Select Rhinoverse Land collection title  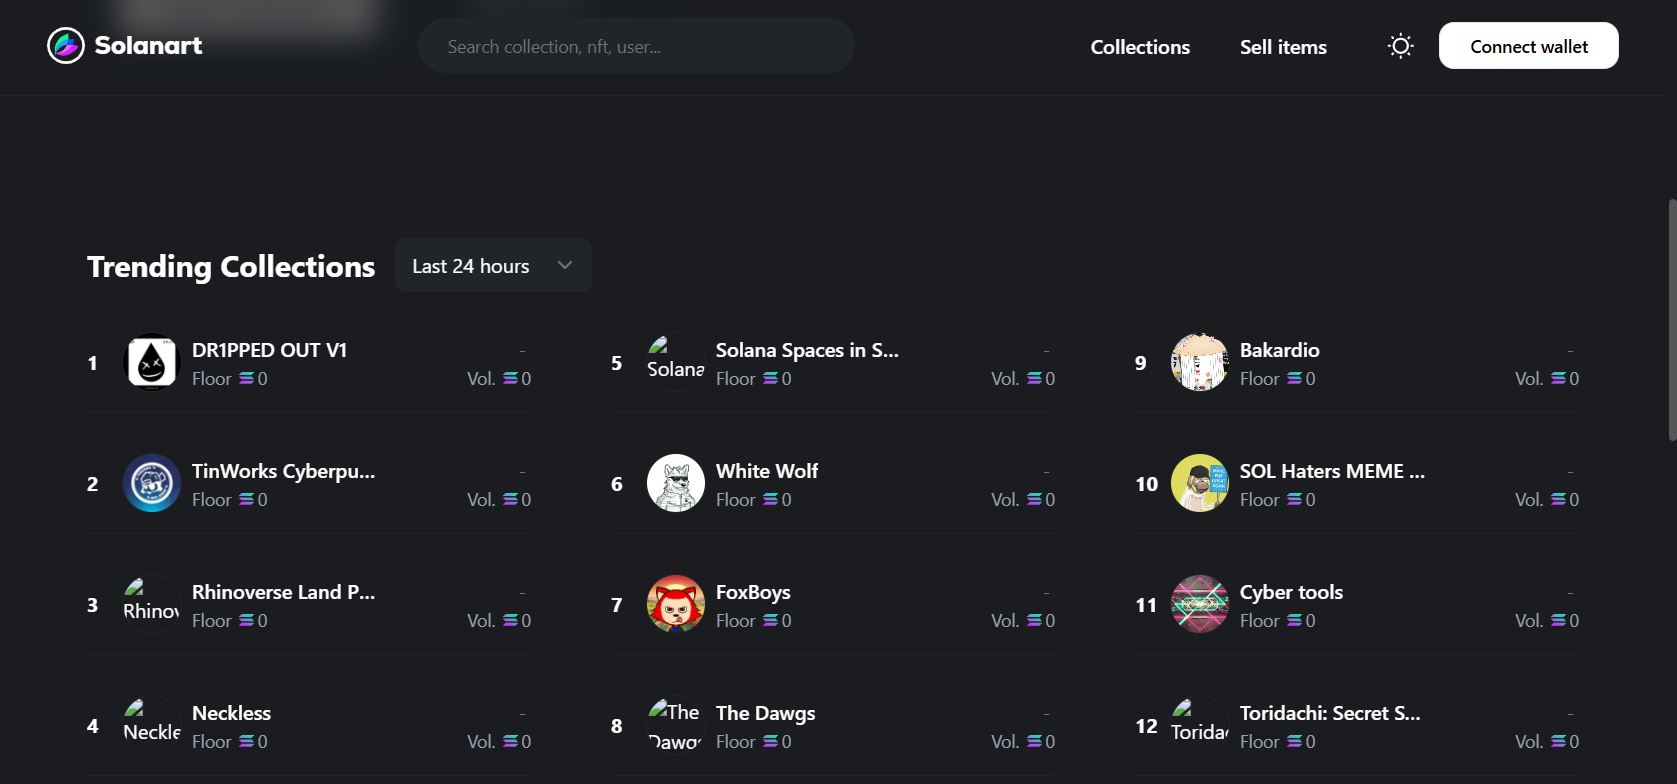(x=283, y=592)
